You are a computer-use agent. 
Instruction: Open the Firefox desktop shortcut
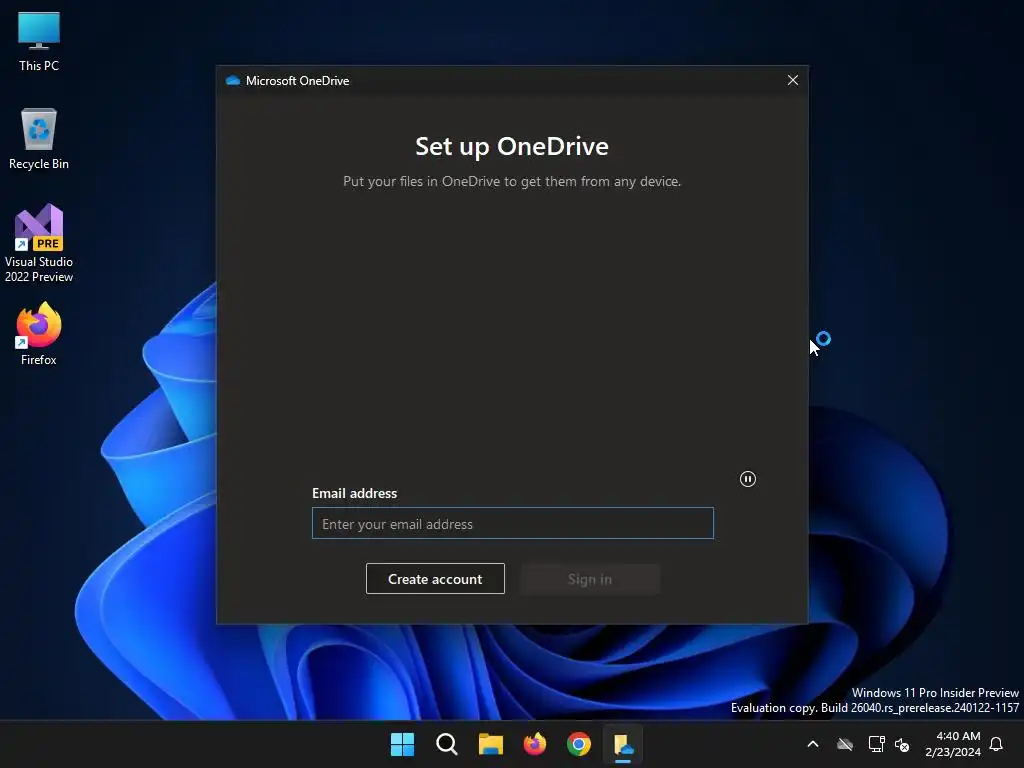pyautogui.click(x=39, y=334)
